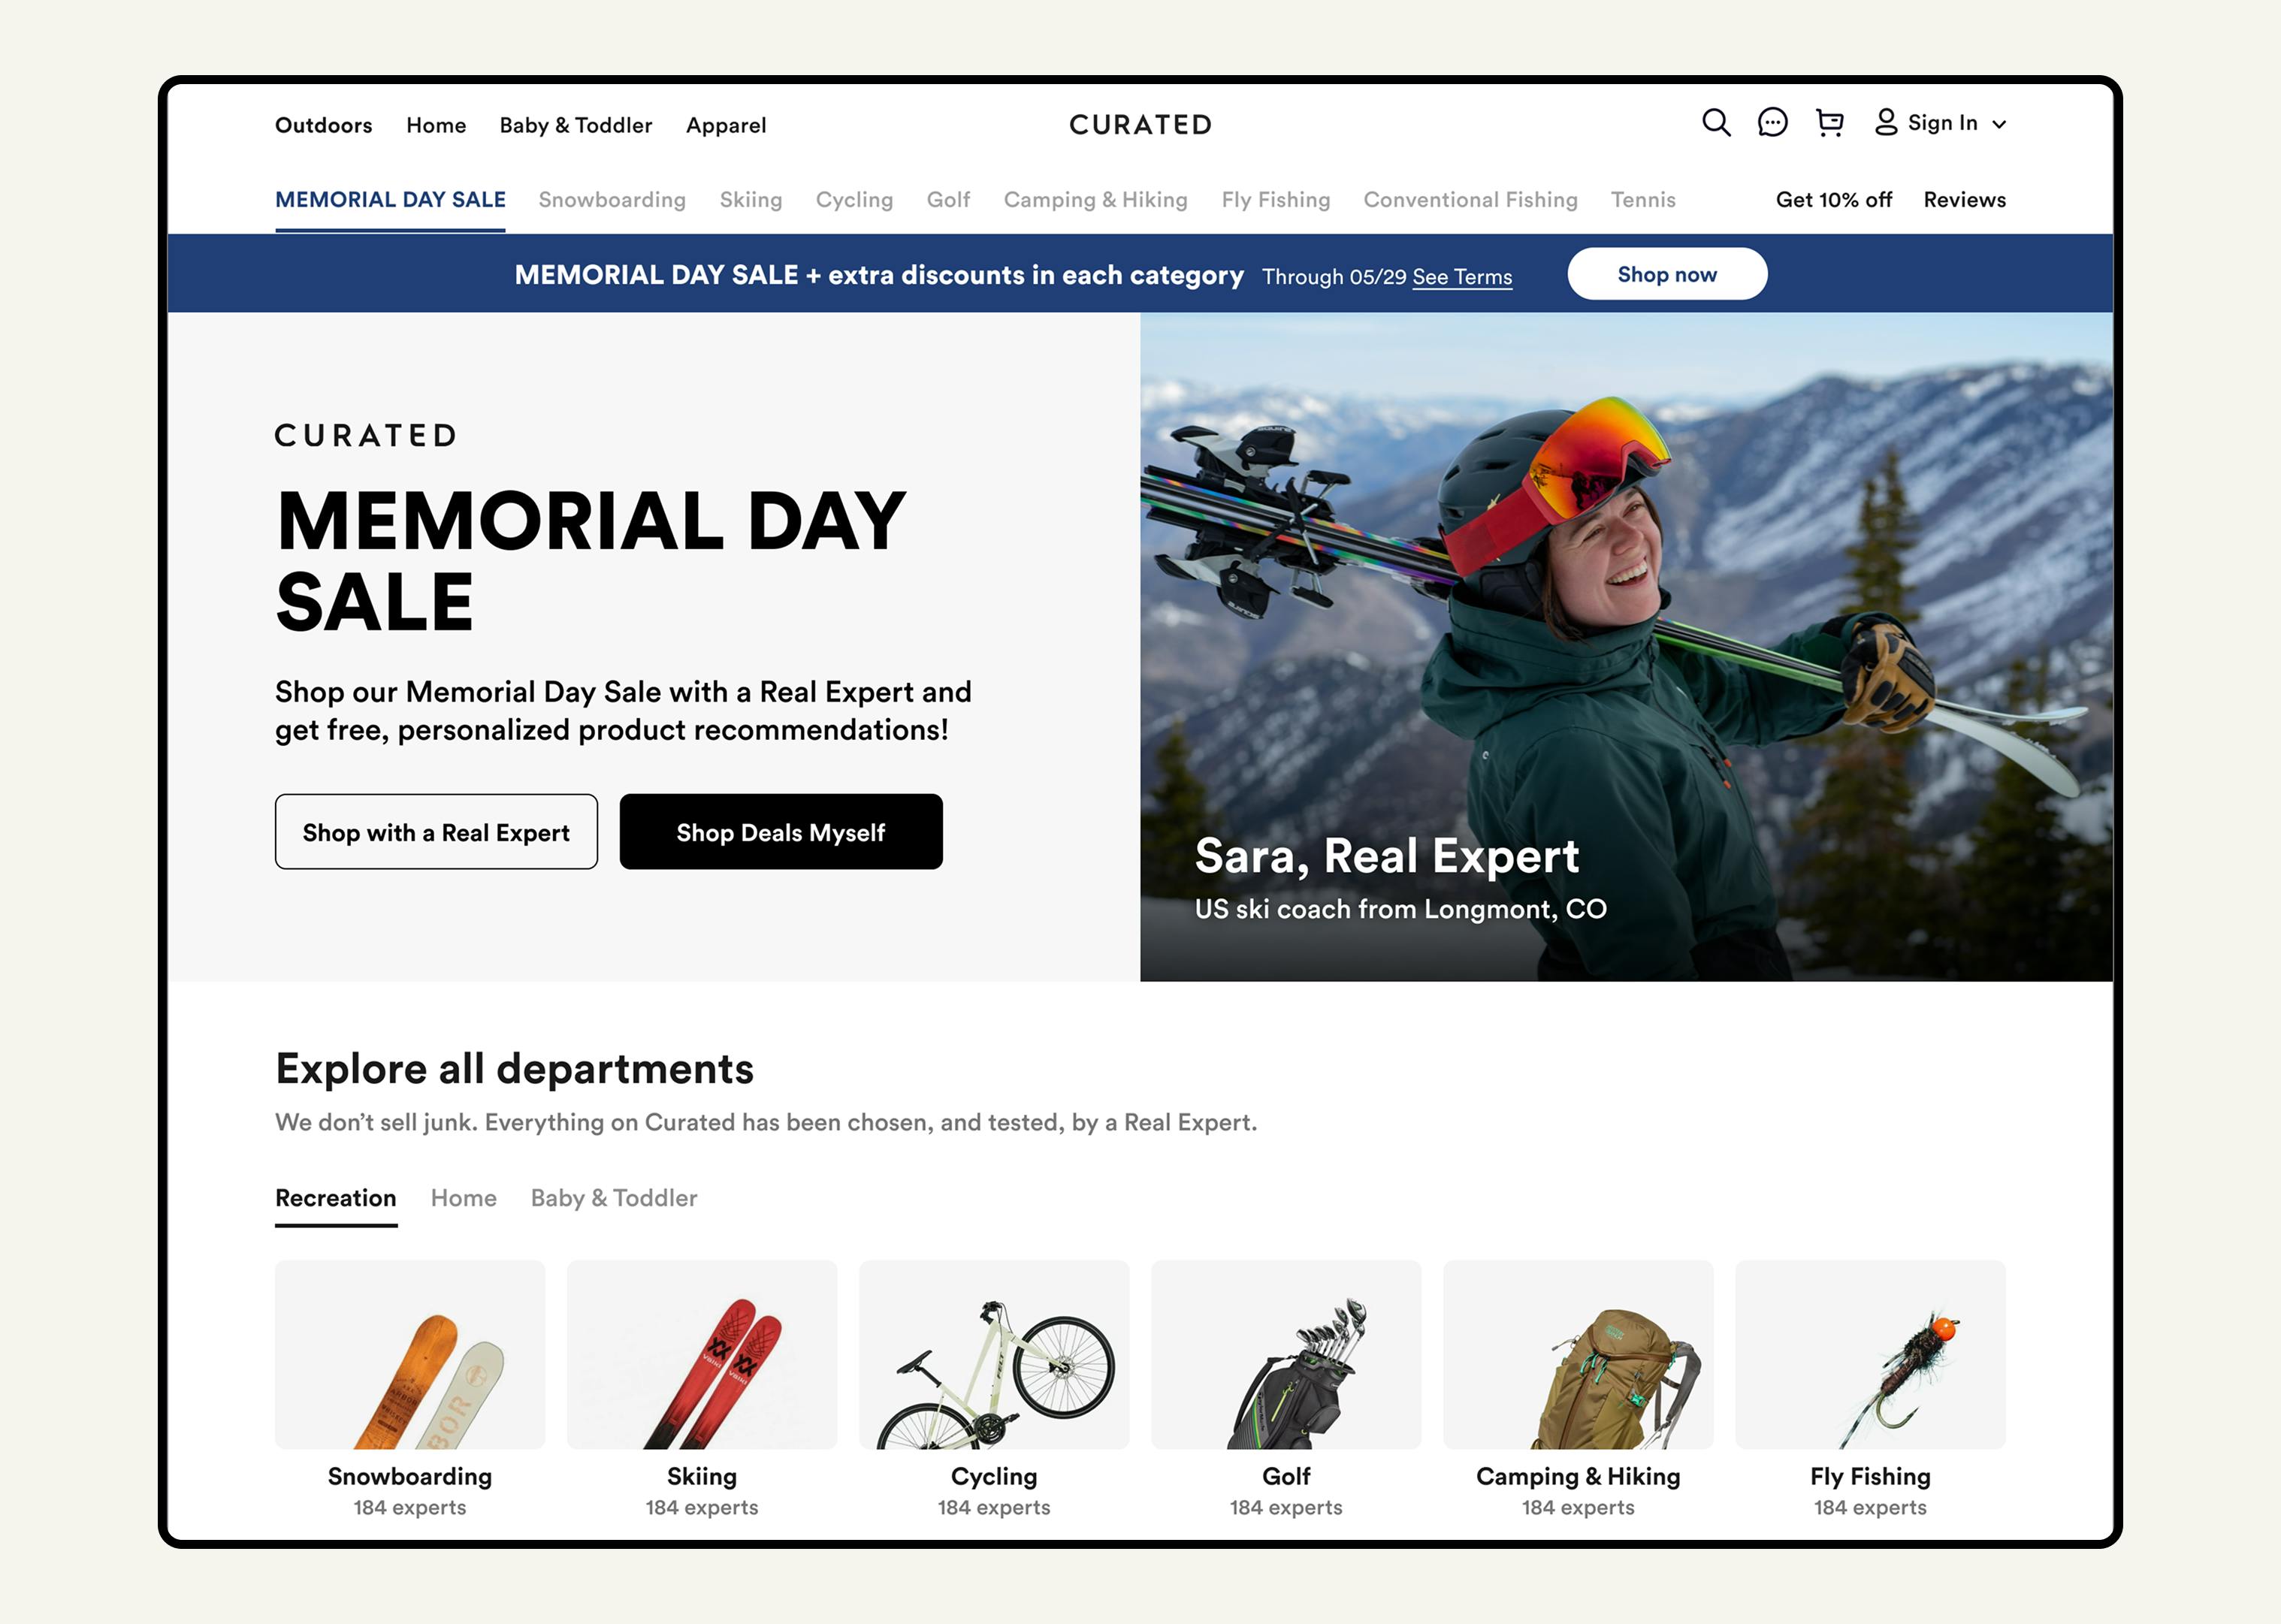Open the Reviews link
Image resolution: width=2281 pixels, height=1624 pixels.
[x=1964, y=200]
